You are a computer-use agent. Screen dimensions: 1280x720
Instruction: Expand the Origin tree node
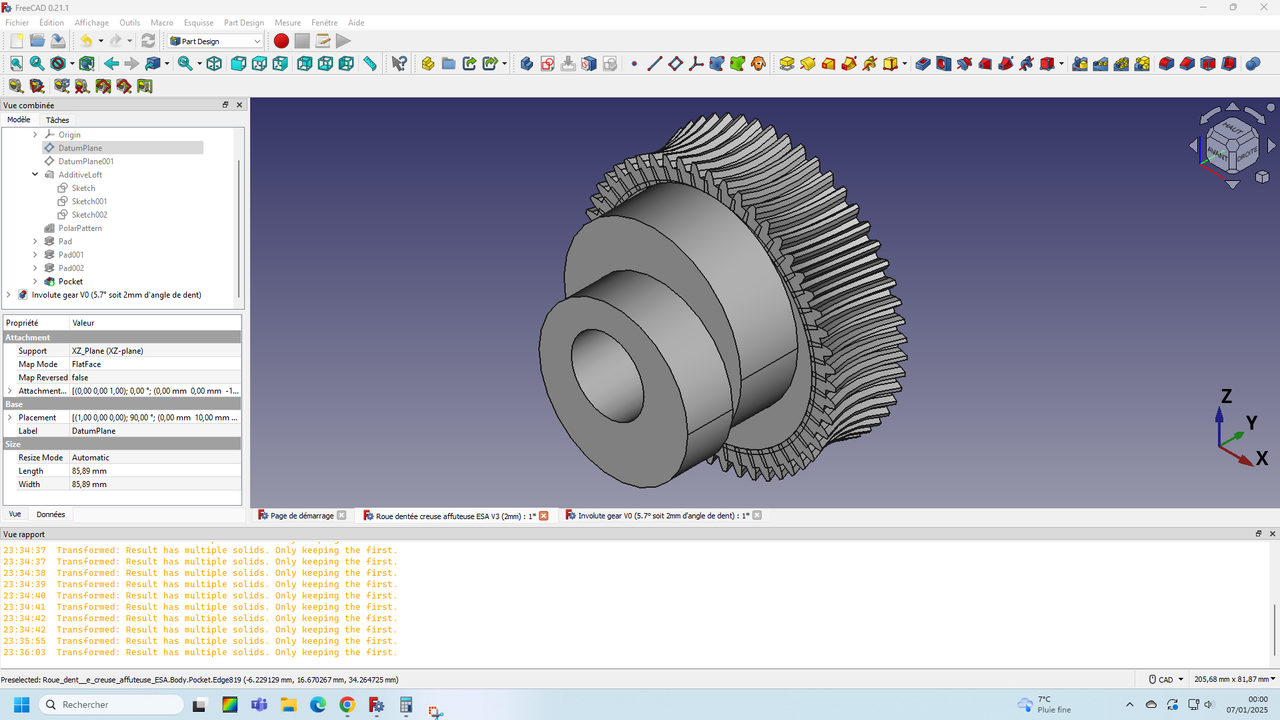click(x=35, y=134)
